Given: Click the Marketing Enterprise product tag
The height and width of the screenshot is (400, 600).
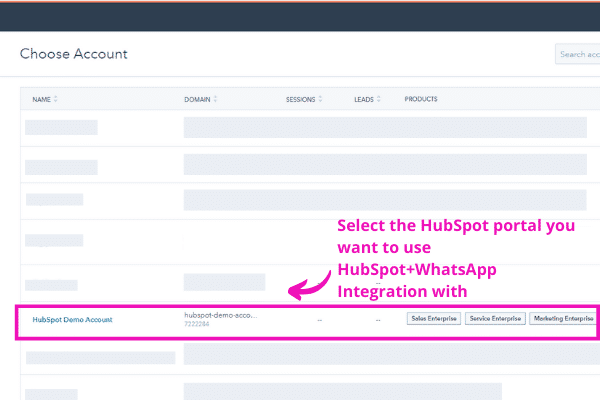Looking at the screenshot, I should [x=563, y=318].
